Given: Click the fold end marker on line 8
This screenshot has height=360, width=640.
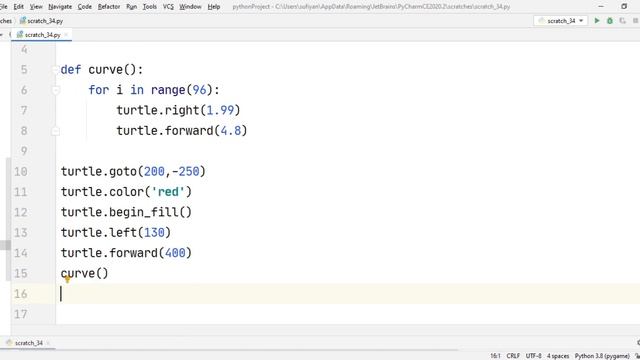Looking at the screenshot, I should [56, 131].
